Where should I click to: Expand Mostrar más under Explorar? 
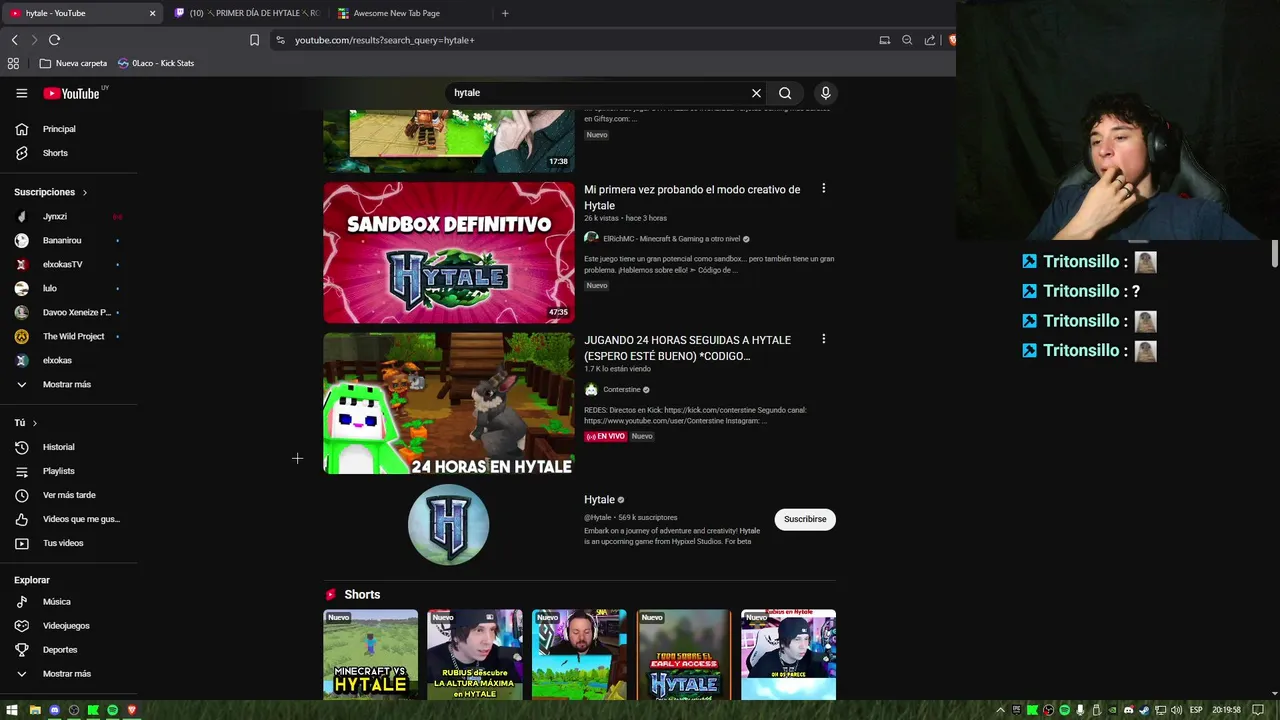click(68, 674)
